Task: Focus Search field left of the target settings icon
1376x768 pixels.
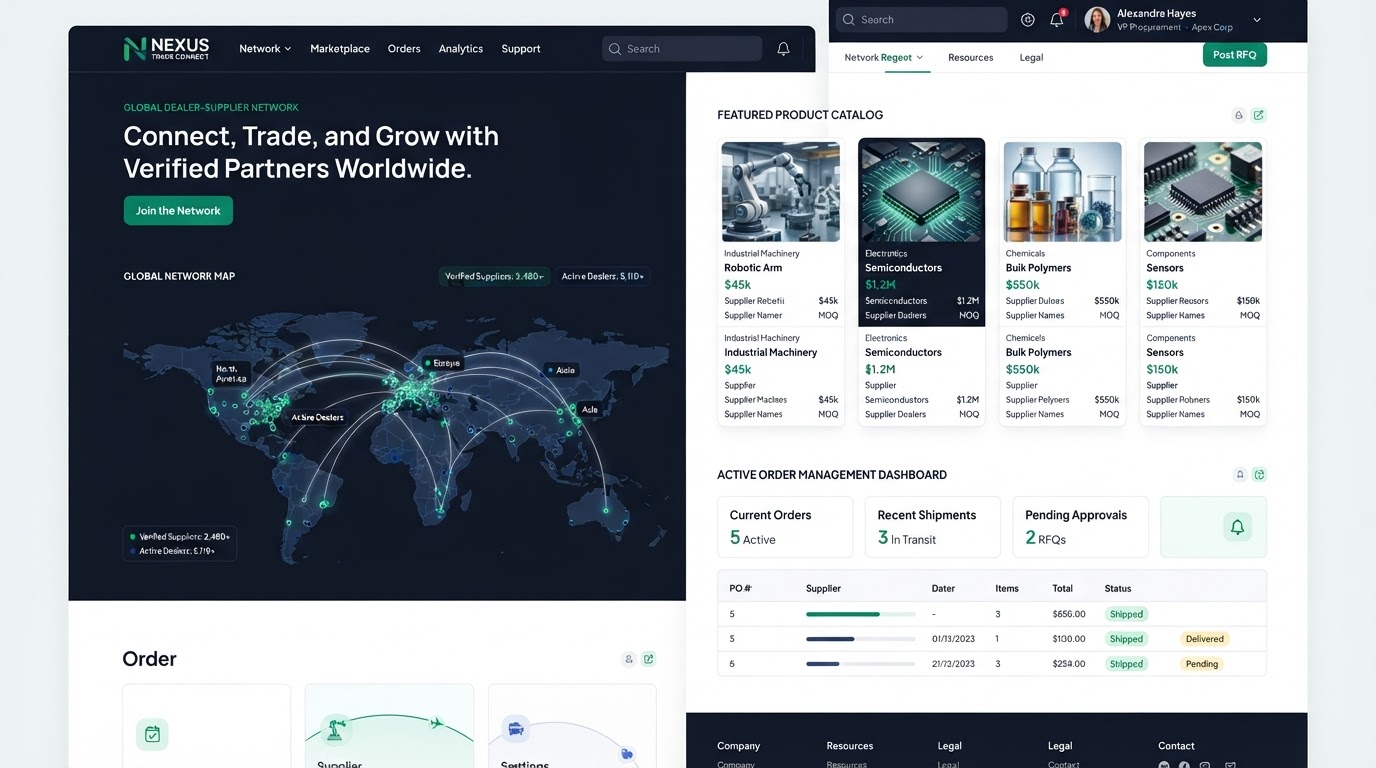Action: [x=922, y=19]
